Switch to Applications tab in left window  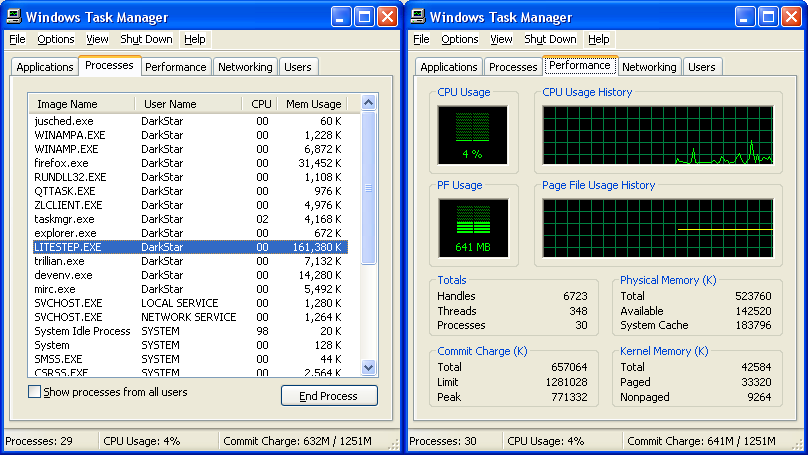click(45, 67)
